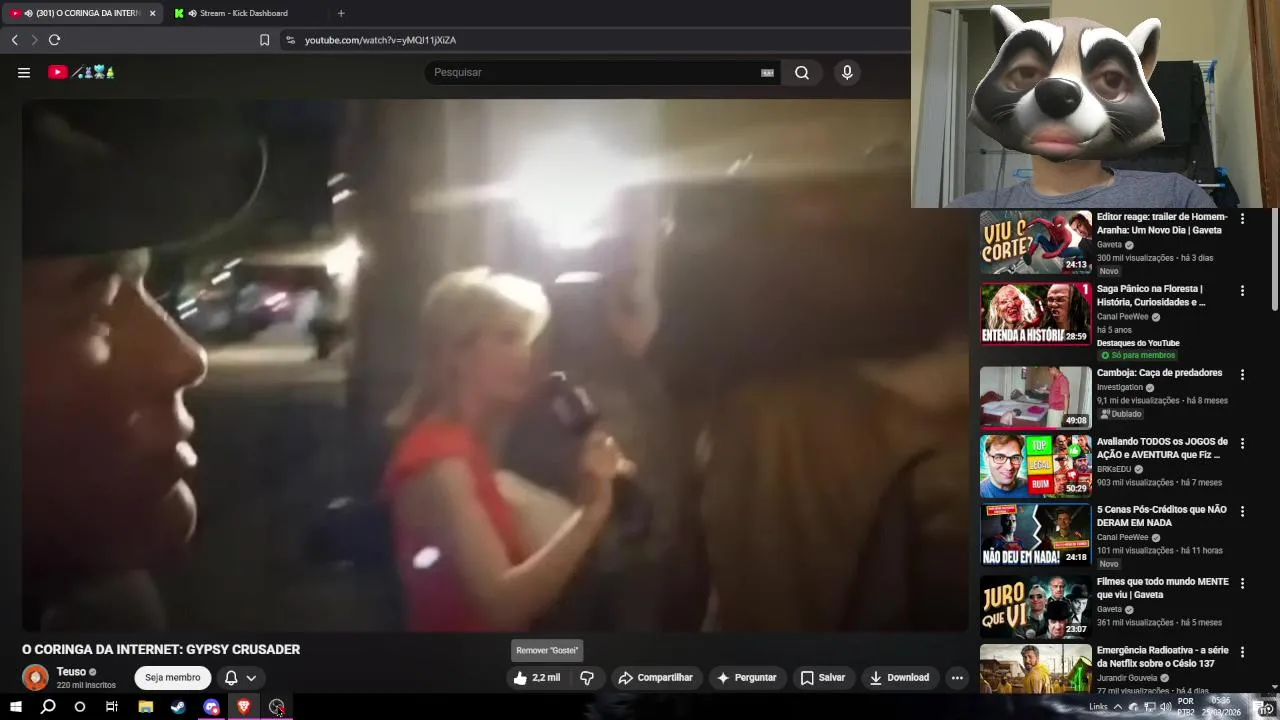The height and width of the screenshot is (720, 1280).
Task: Open Teuso channel avatar
Action: 35,678
